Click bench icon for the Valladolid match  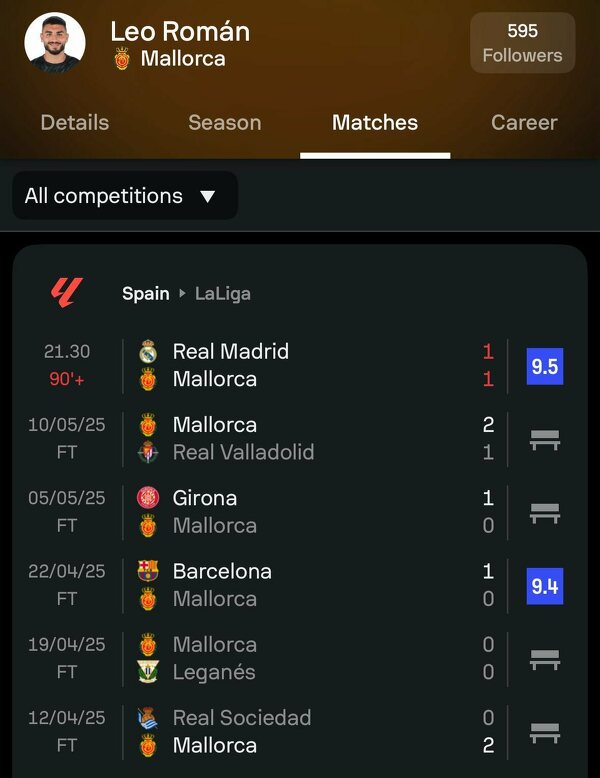pyautogui.click(x=544, y=439)
